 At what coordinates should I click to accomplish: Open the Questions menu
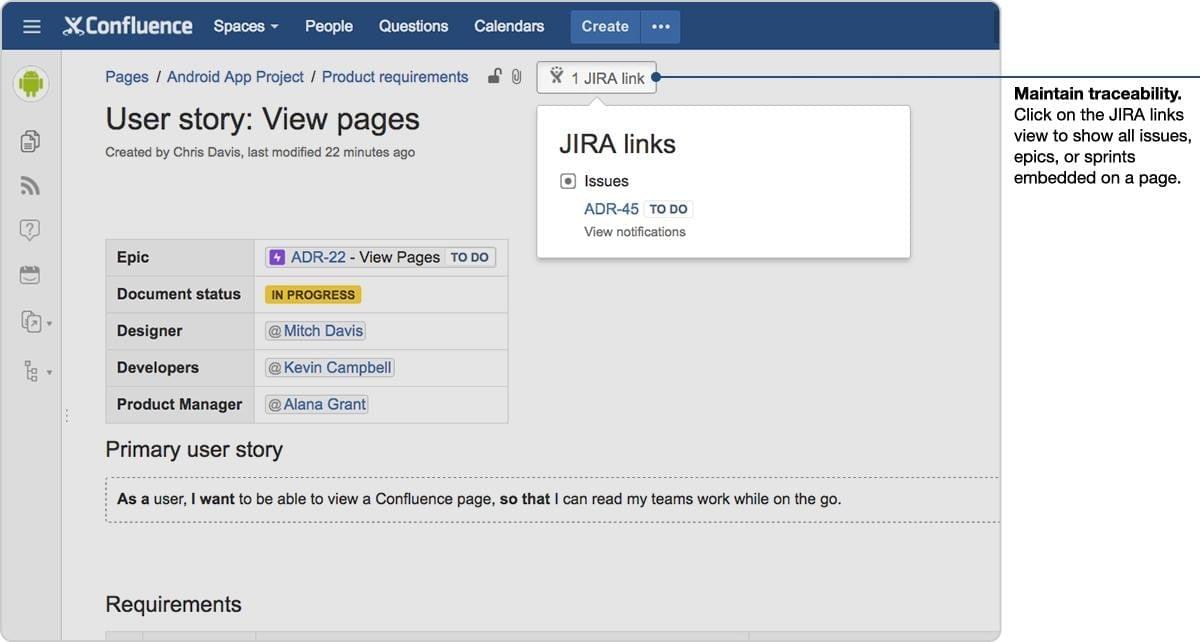coord(413,26)
